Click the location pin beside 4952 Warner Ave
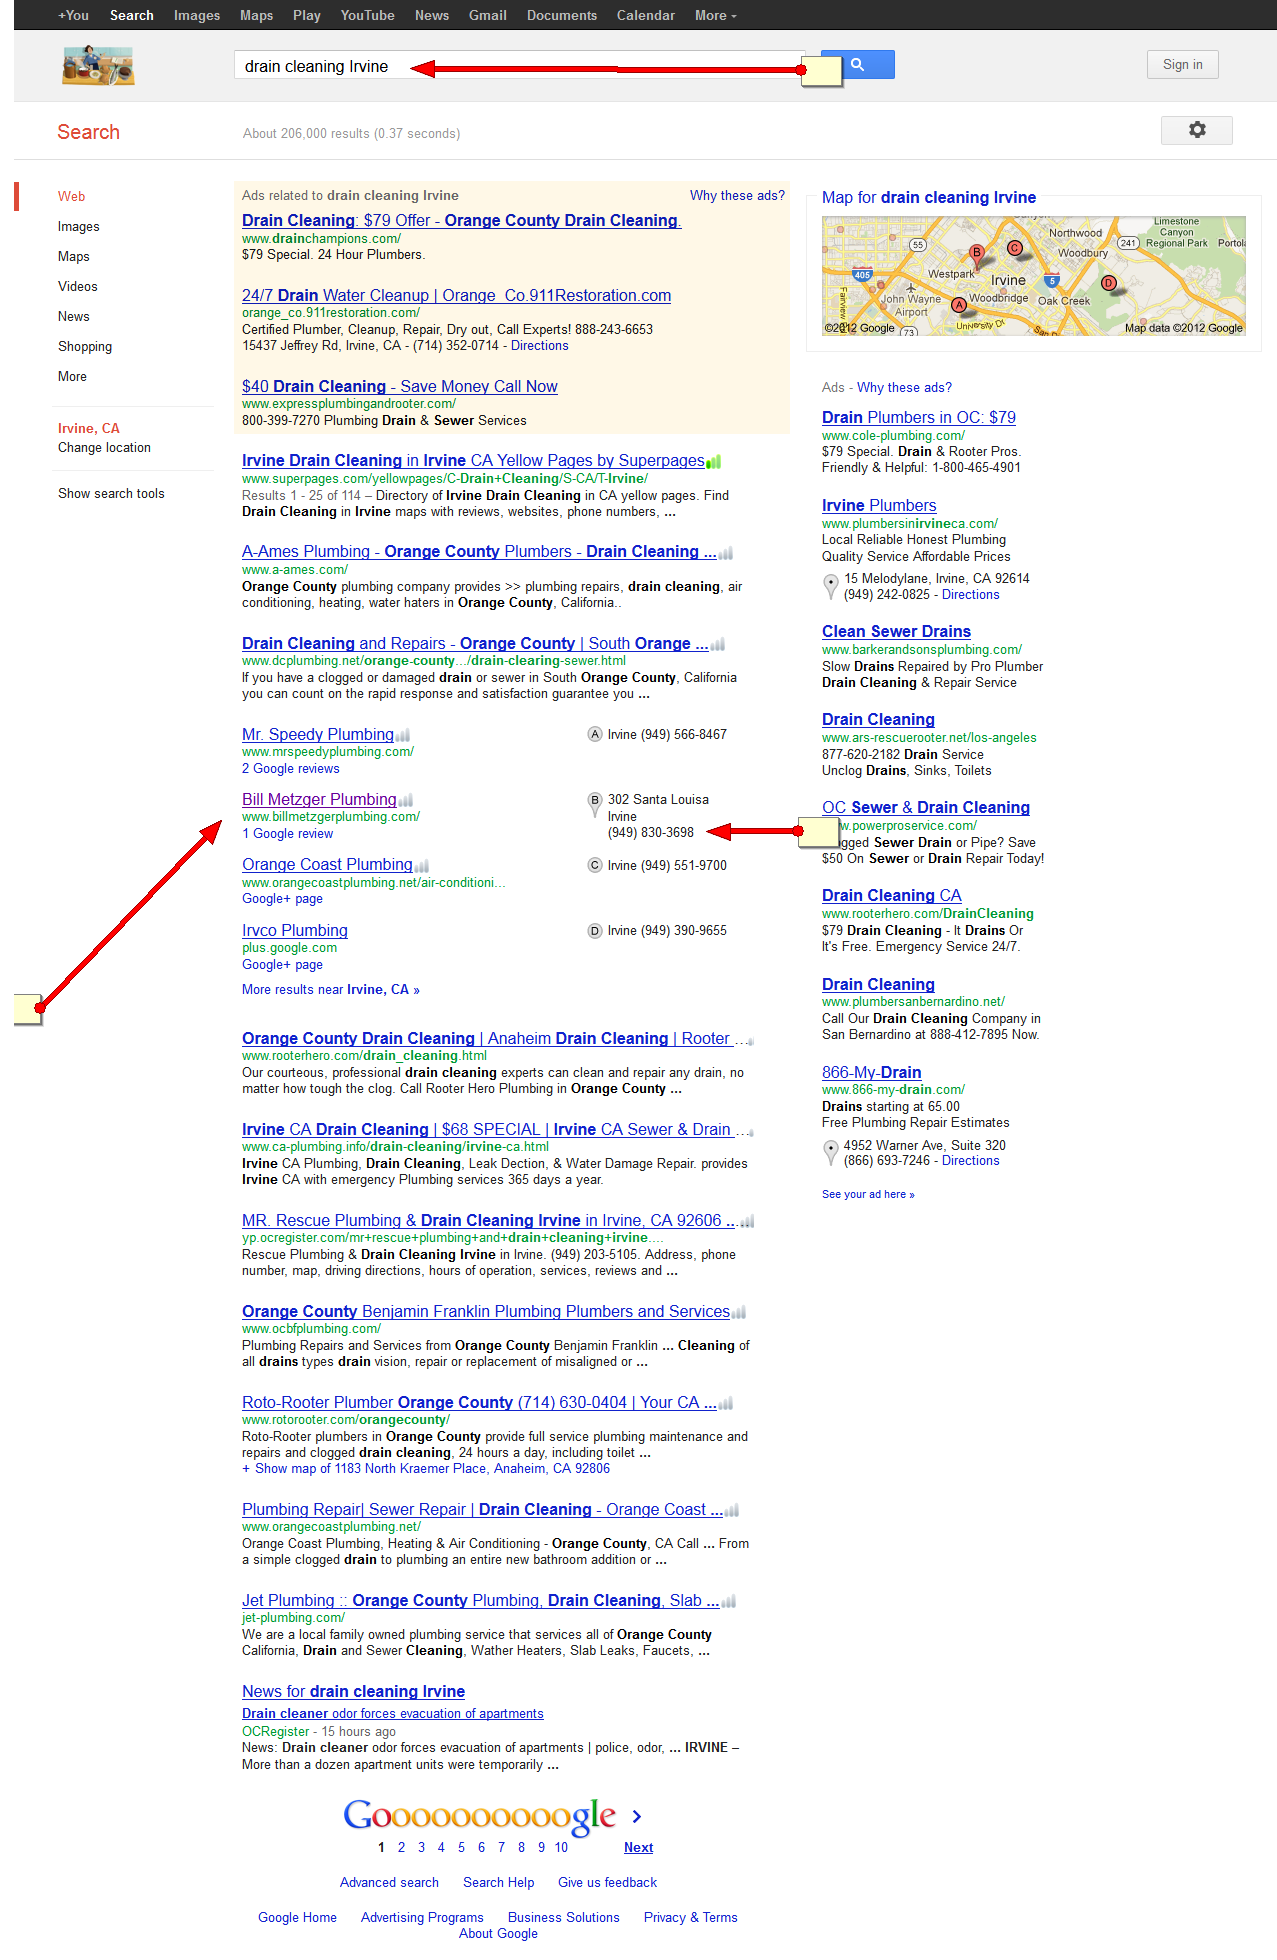Screen dimensions: 1277x1960 (830, 1153)
